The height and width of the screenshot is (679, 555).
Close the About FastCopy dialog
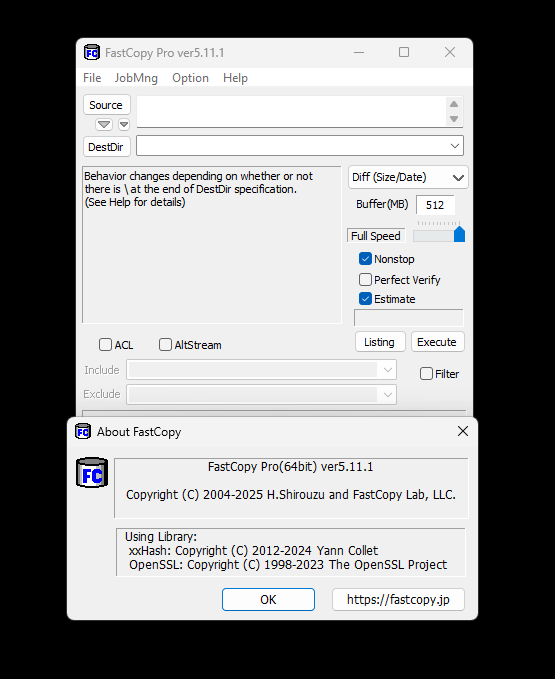coord(463,431)
